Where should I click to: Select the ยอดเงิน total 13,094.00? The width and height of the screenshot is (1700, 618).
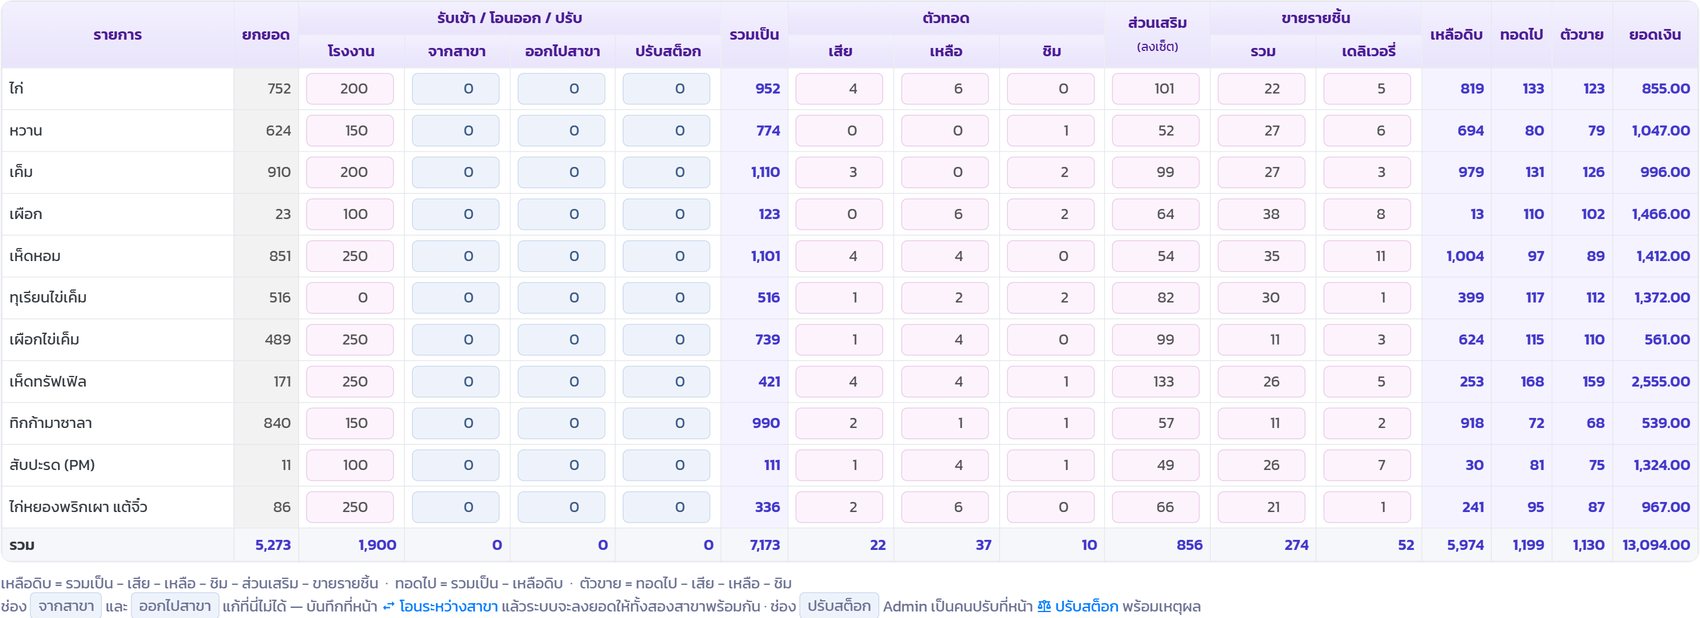1656,545
